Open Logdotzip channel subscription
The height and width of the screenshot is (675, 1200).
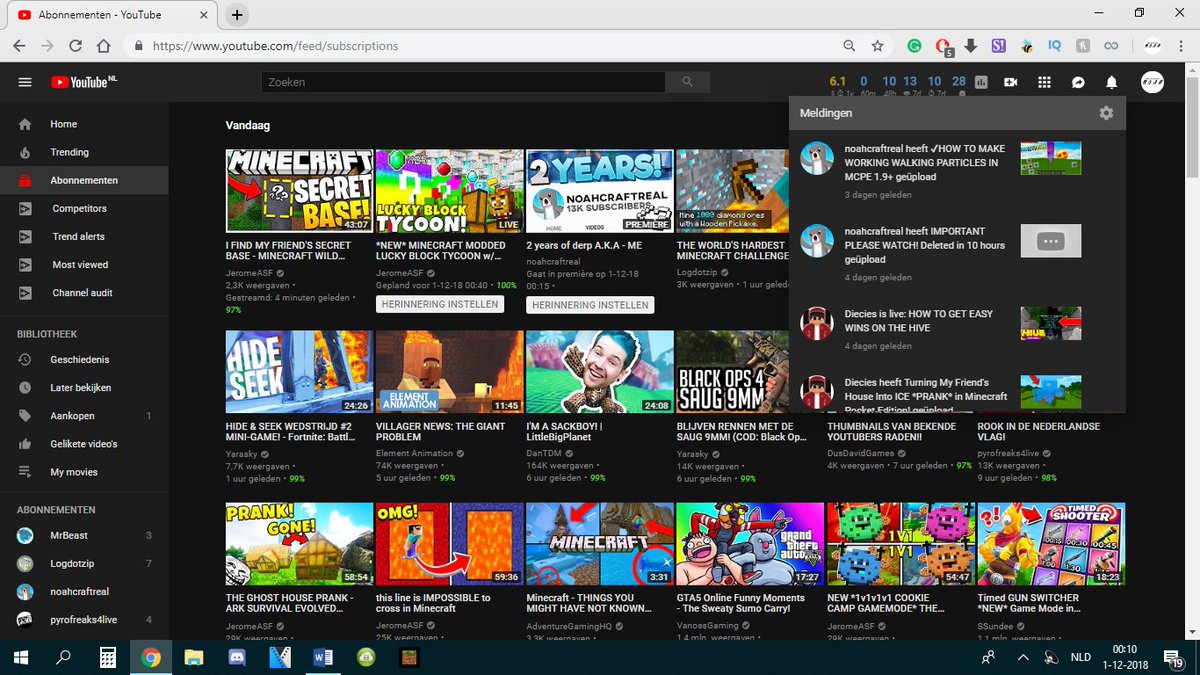[84, 563]
